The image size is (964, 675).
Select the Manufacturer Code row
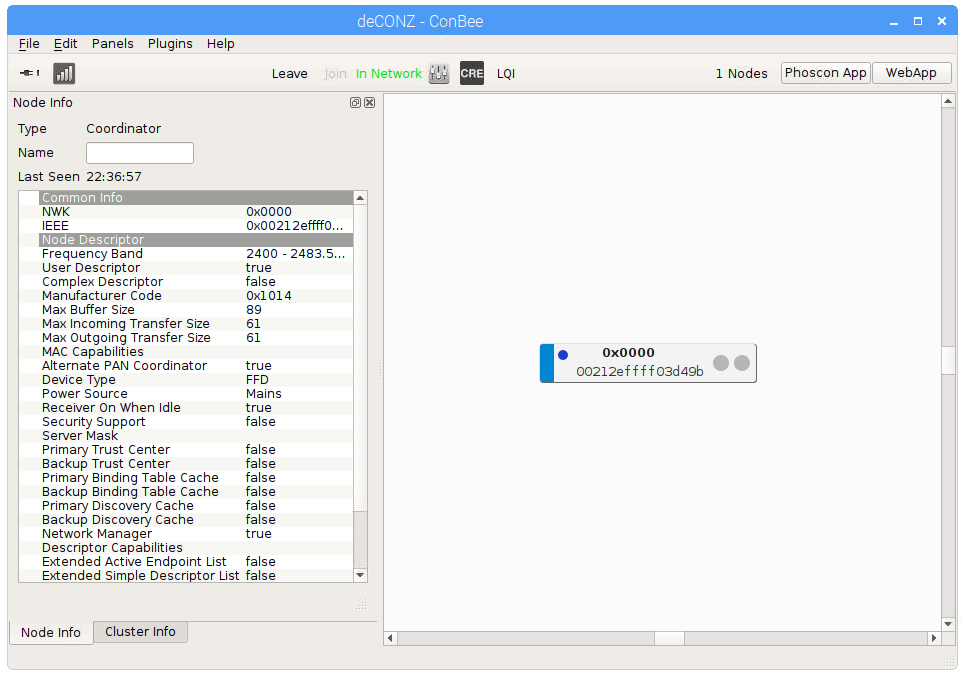click(186, 296)
